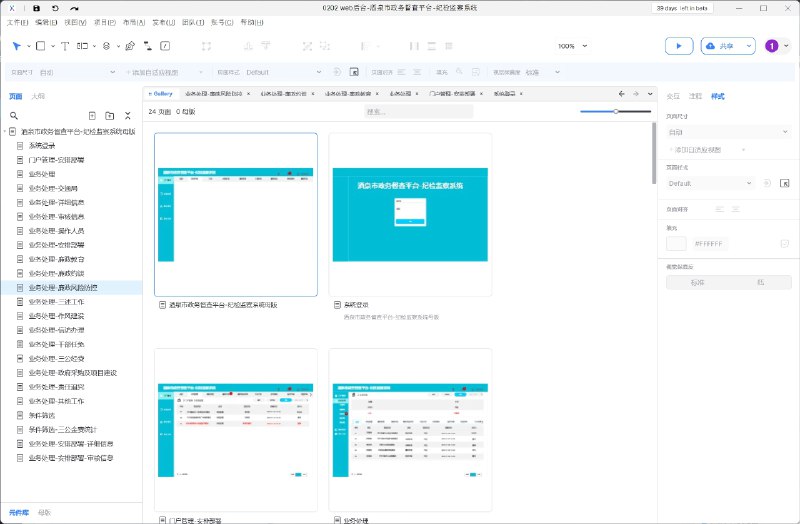The height and width of the screenshot is (524, 800).
Task: Select the rectangle shape tool
Action: (x=40, y=46)
